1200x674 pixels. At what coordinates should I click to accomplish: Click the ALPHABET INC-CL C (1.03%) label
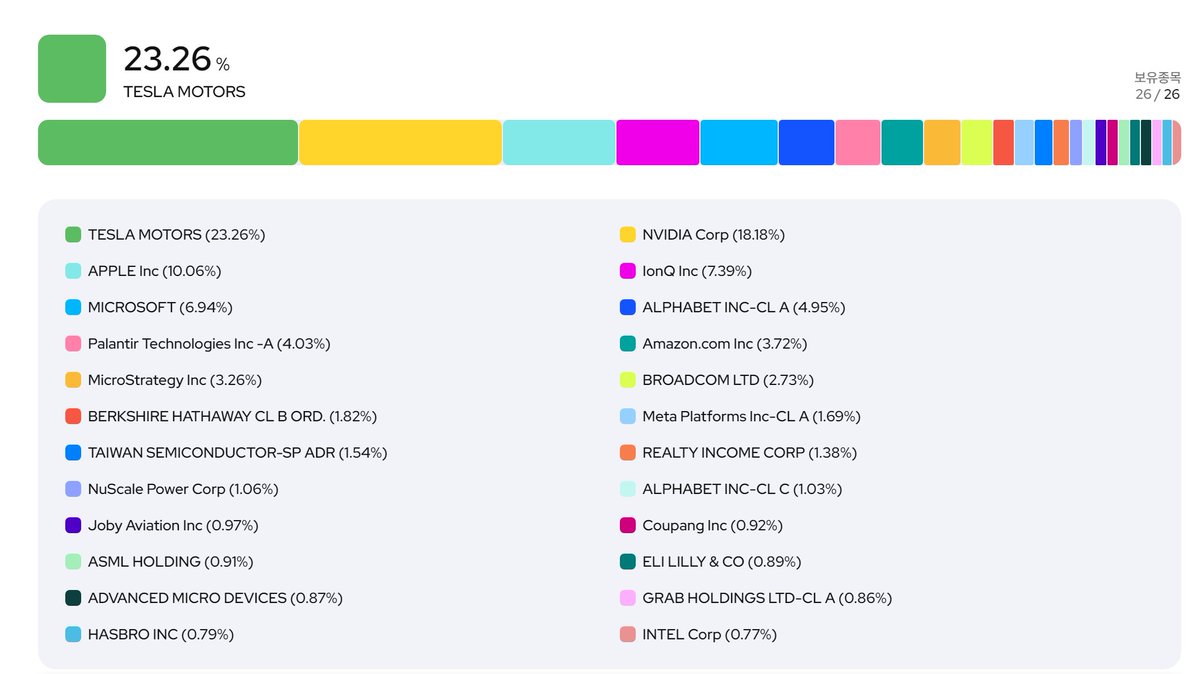[x=742, y=489]
